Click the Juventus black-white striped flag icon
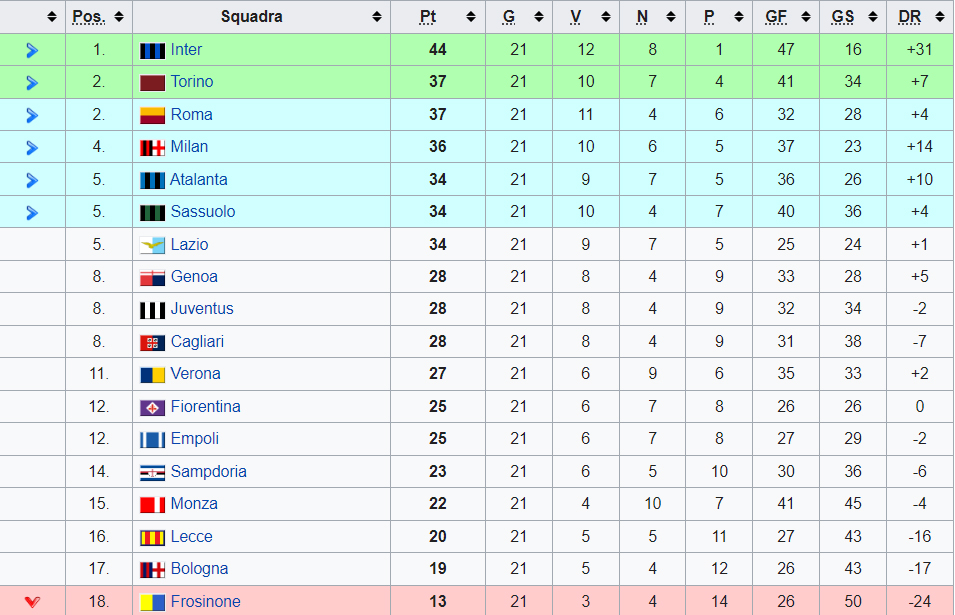Viewport: 955px width, 615px height. (x=152, y=310)
